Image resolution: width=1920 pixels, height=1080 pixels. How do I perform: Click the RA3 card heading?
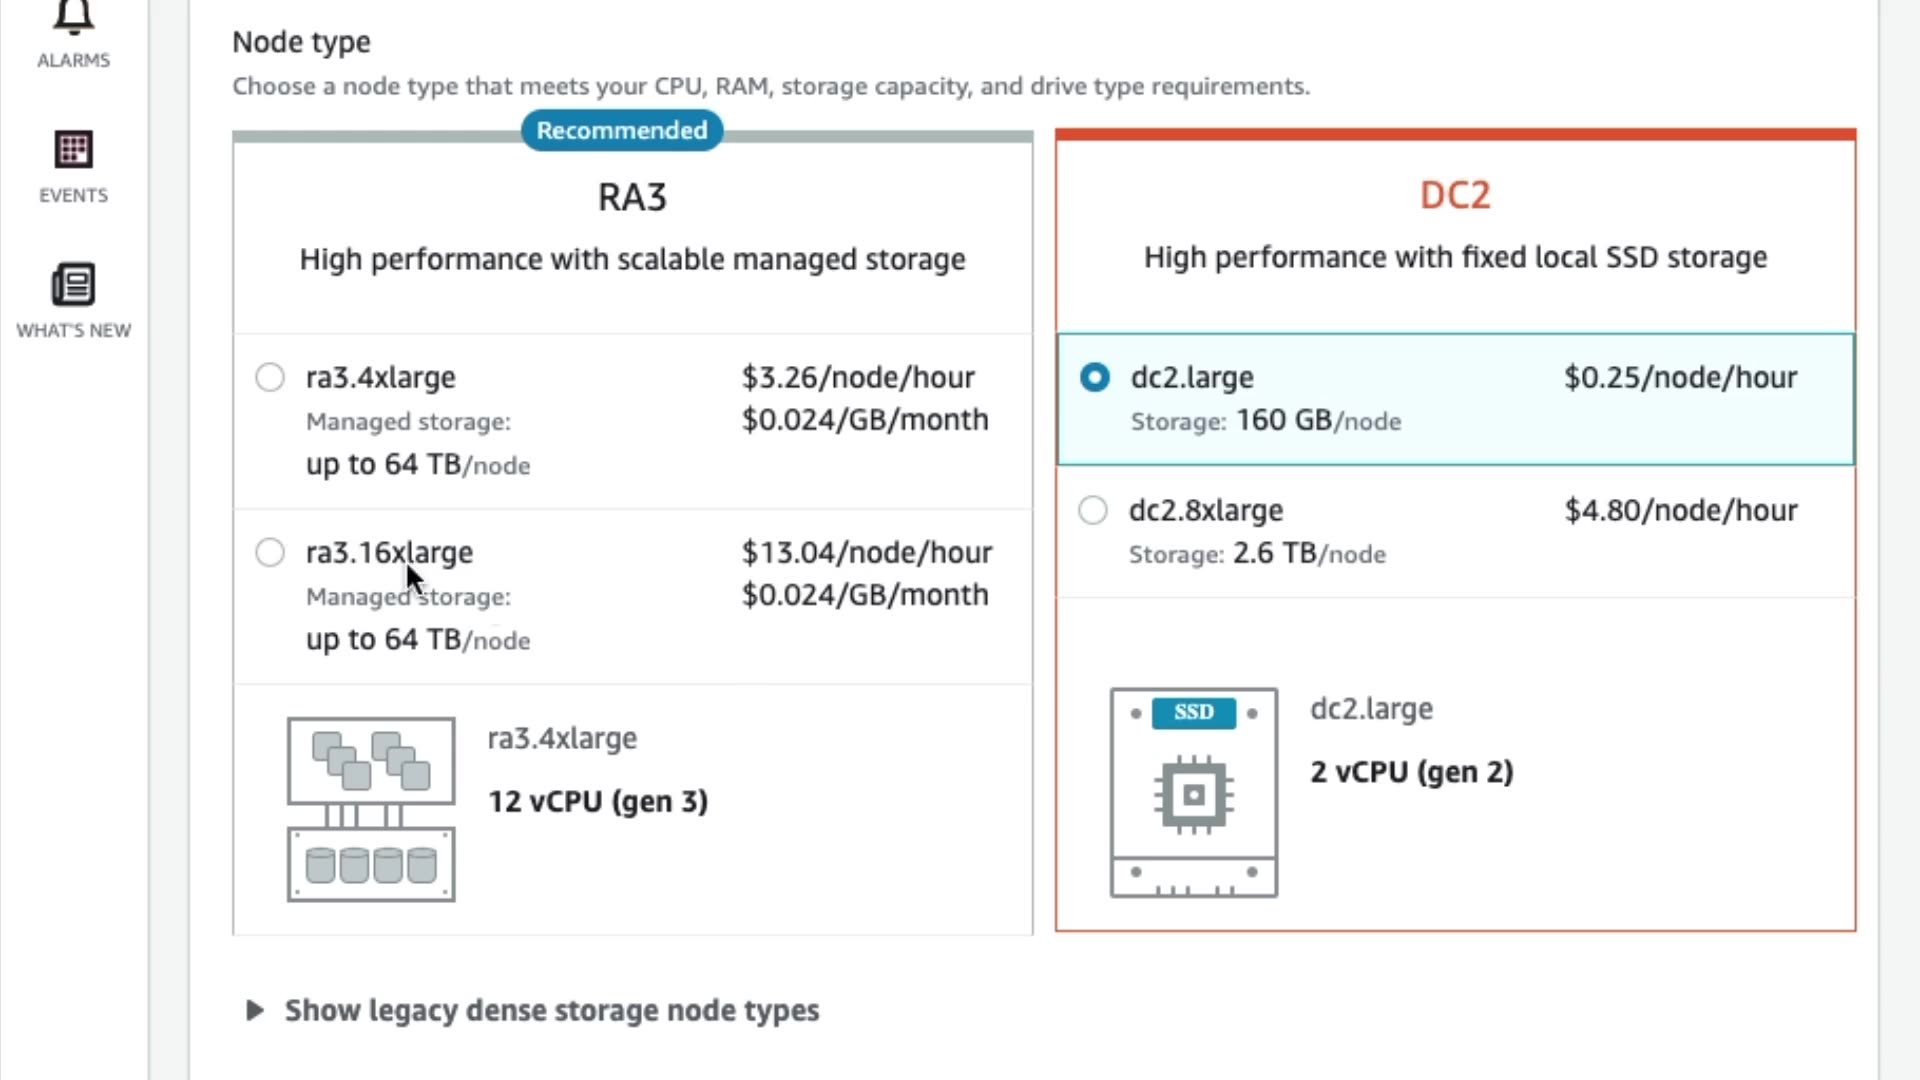coord(632,197)
